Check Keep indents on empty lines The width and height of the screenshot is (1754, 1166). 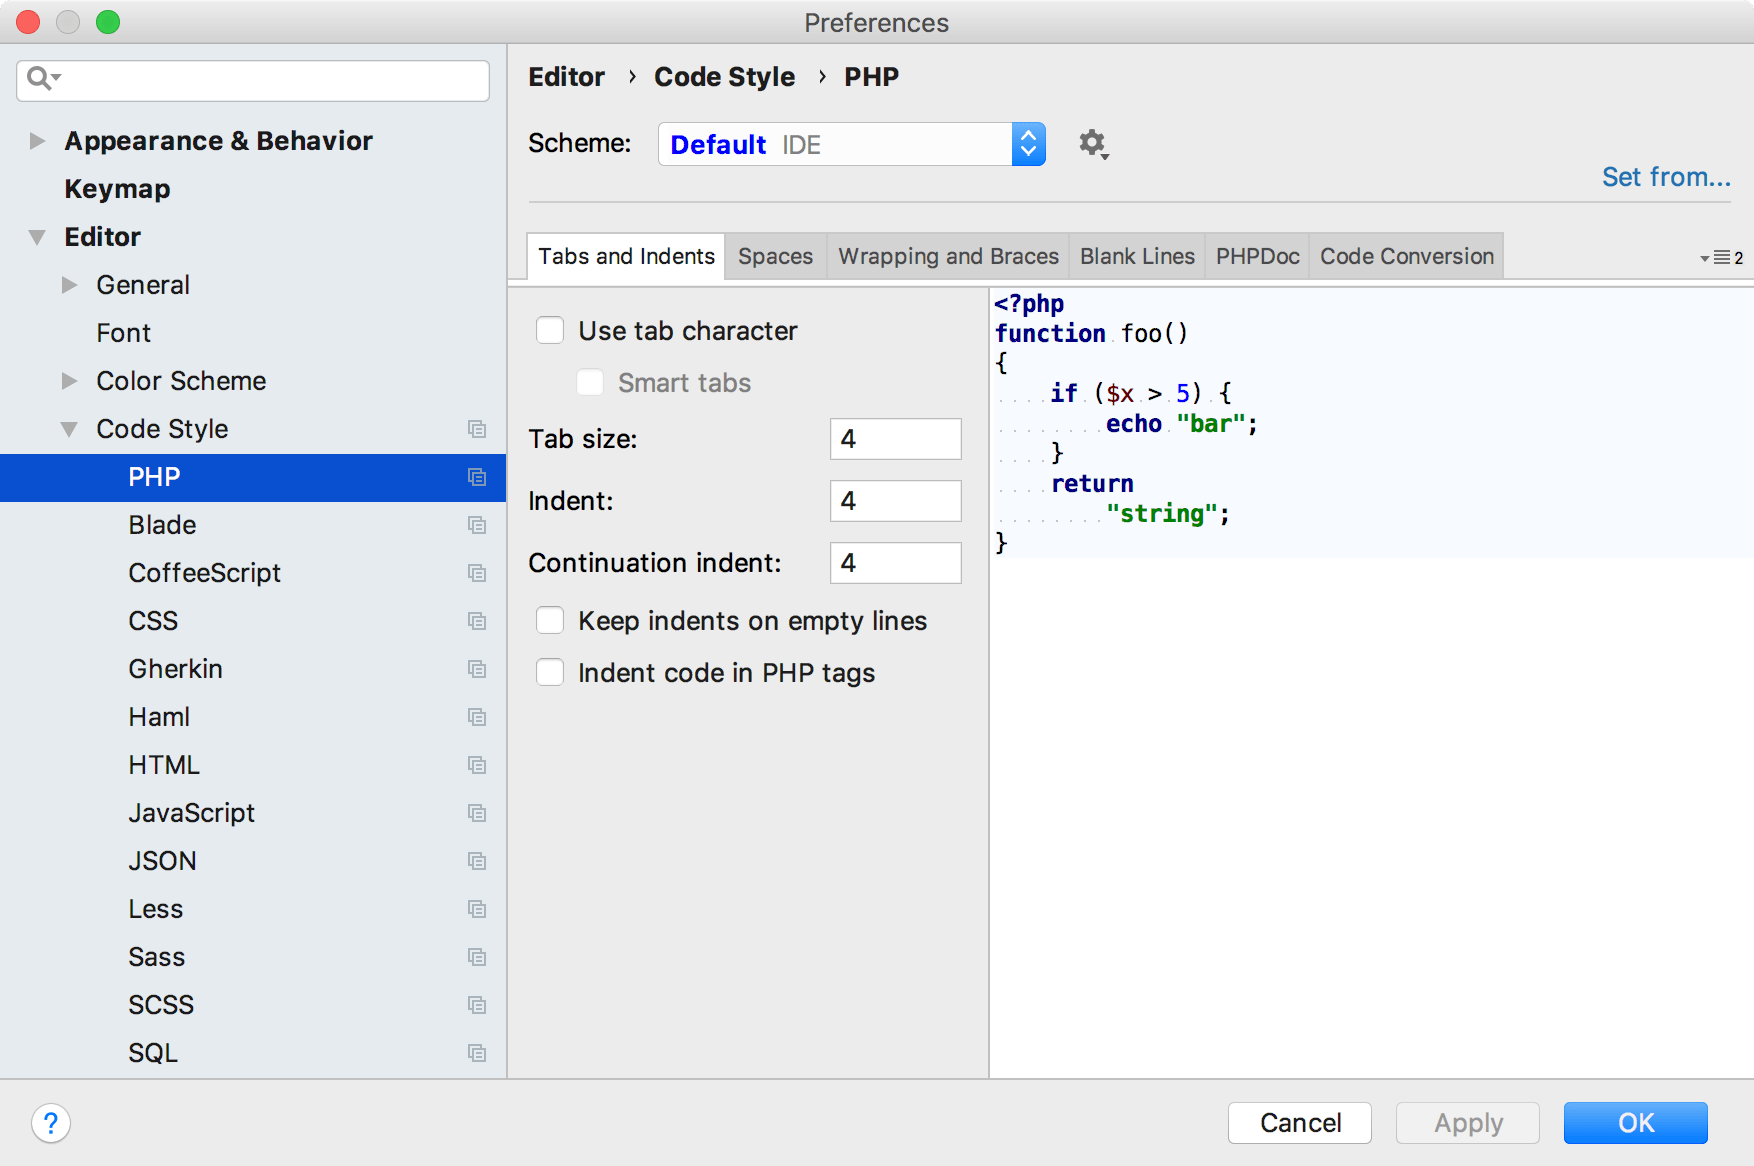click(550, 620)
